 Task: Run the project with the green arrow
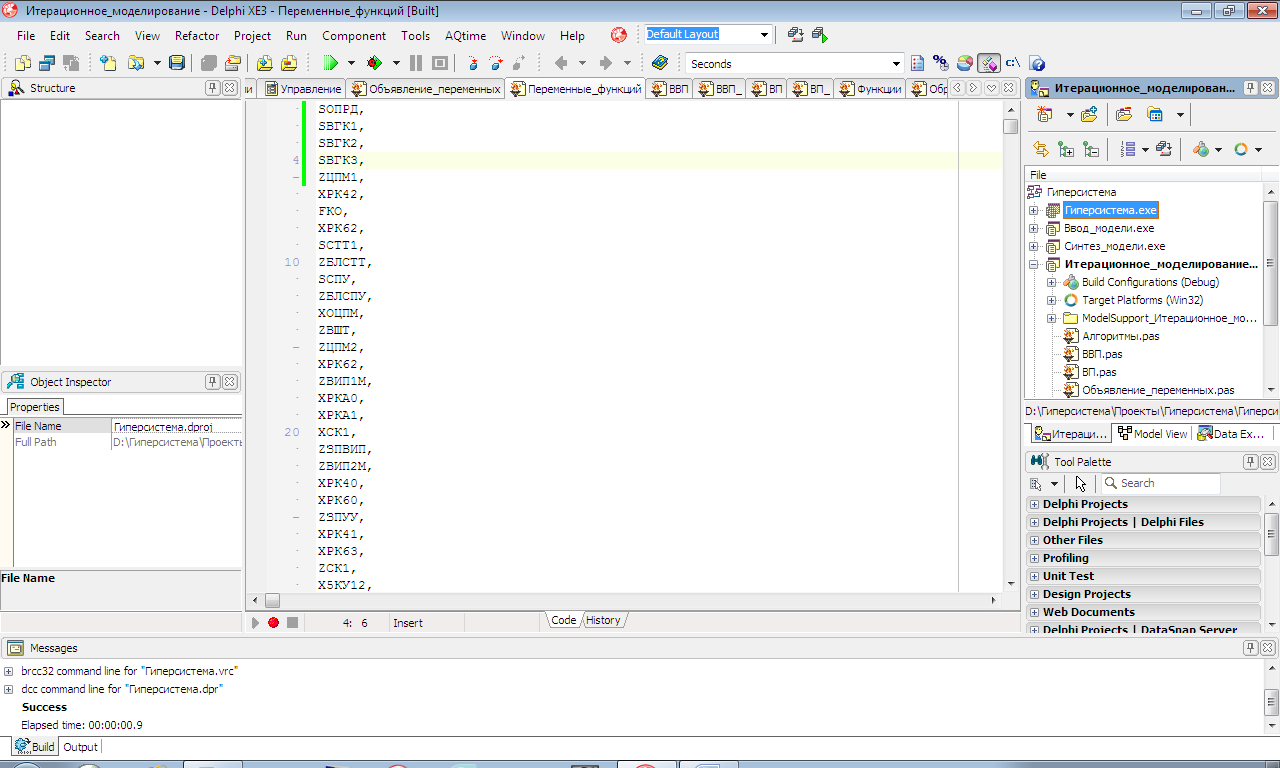point(330,63)
